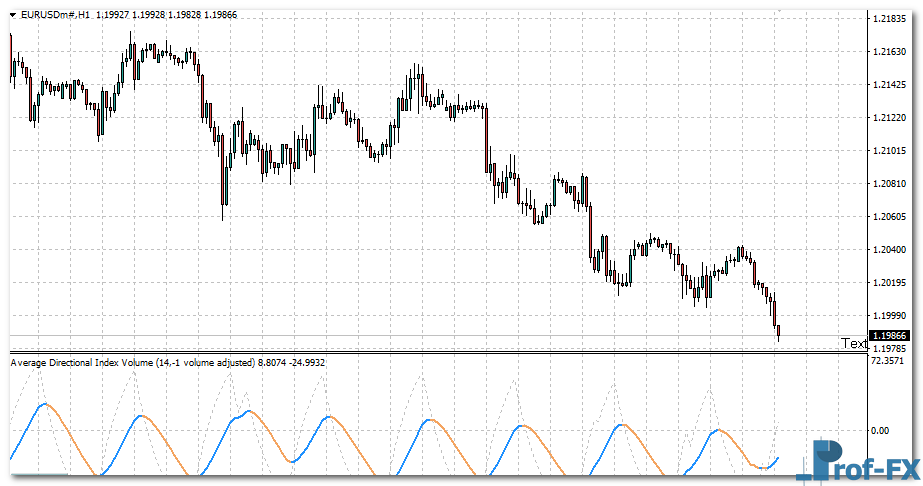Screen dimensions: 923x486
Task: Select the Text label object on chart
Action: click(x=853, y=343)
